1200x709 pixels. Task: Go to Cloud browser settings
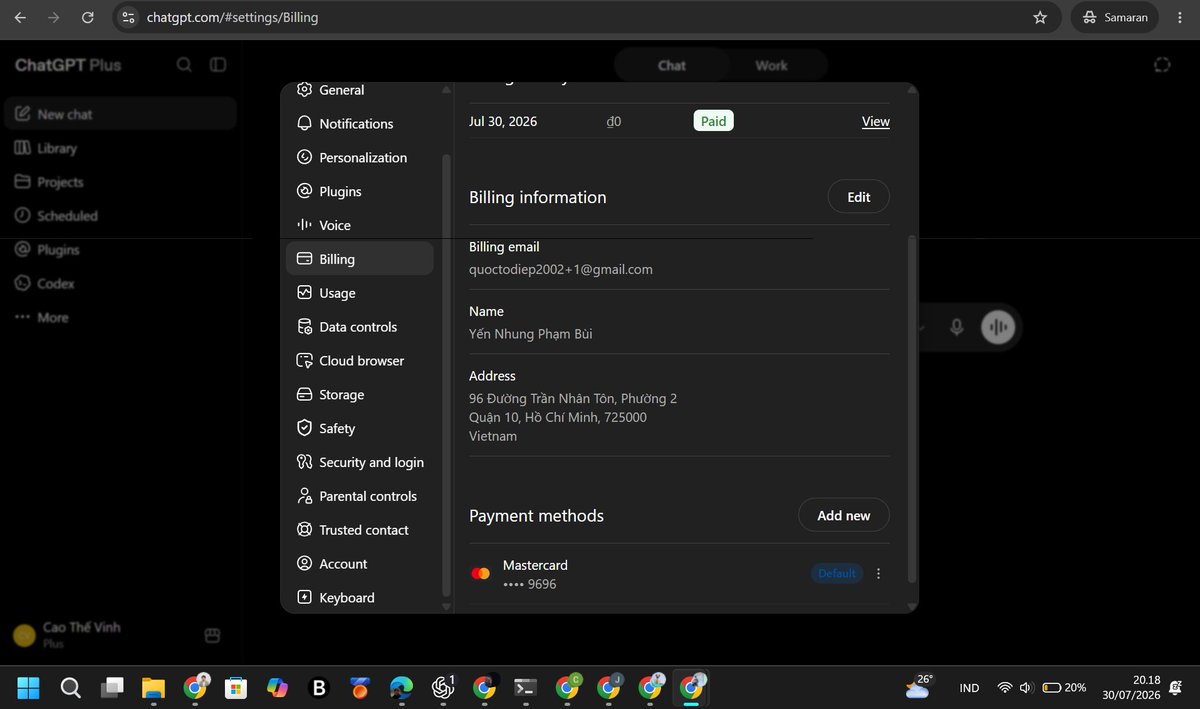click(x=360, y=361)
